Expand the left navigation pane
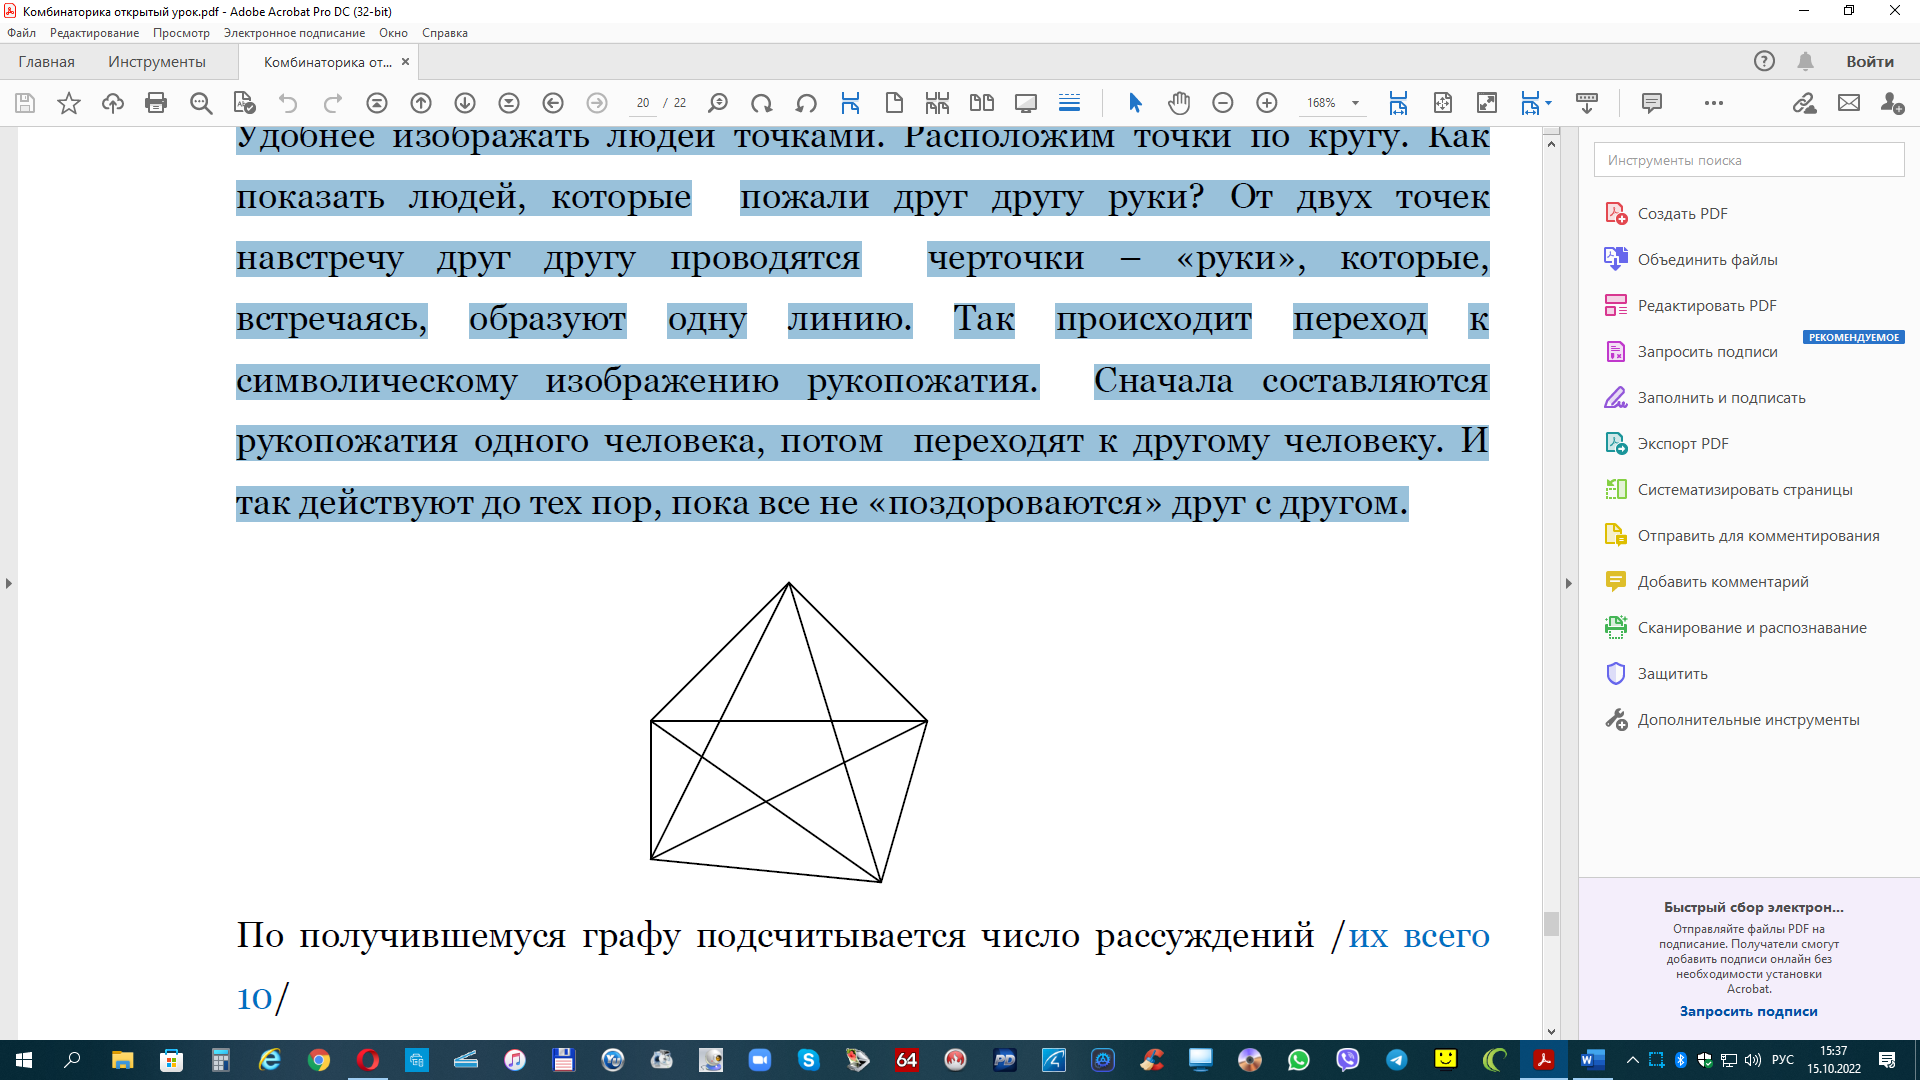This screenshot has height=1080, width=1920. coord(9,583)
